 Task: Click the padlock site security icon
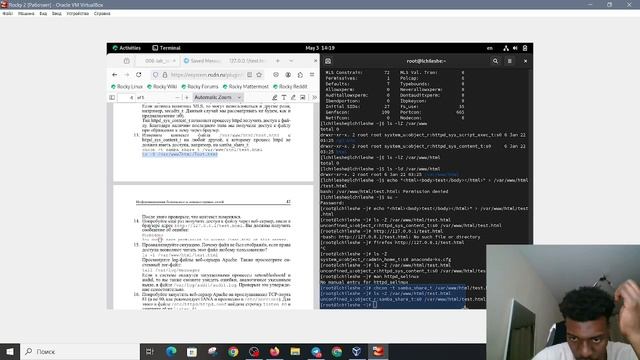coord(165,75)
